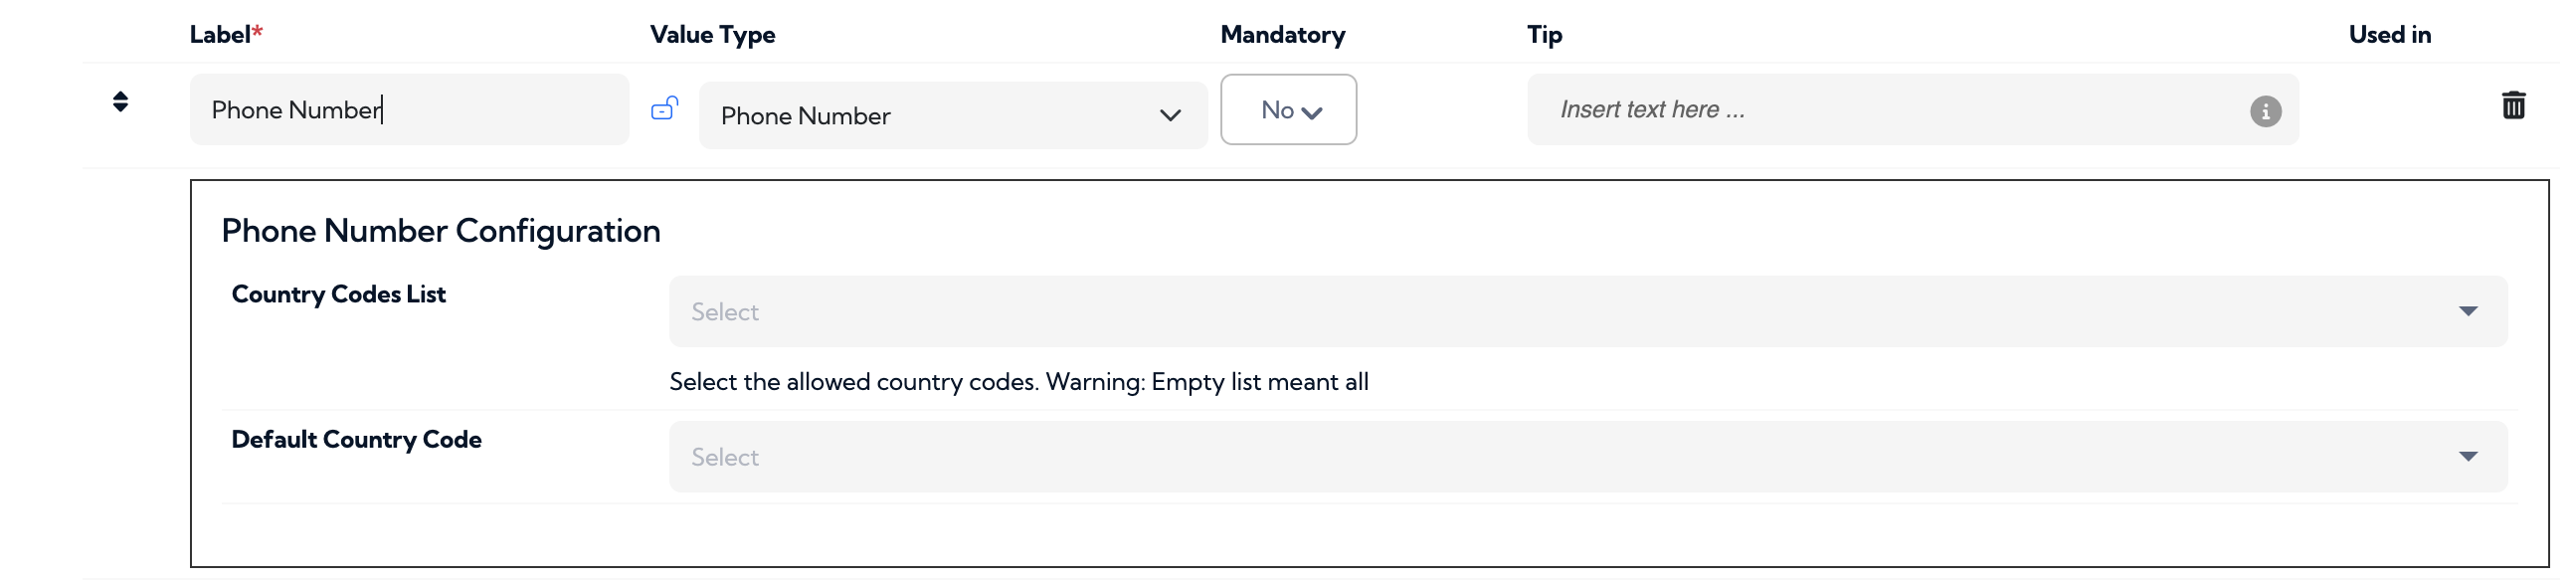Click the reorder handle beside the Phone Number row
Image resolution: width=2576 pixels, height=583 pixels.
(x=120, y=102)
